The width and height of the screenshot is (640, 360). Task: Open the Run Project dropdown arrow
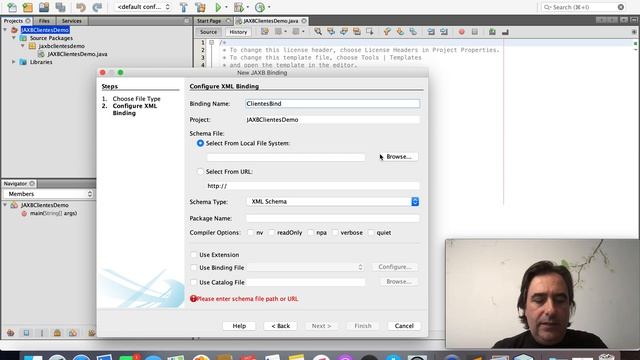click(227, 7)
